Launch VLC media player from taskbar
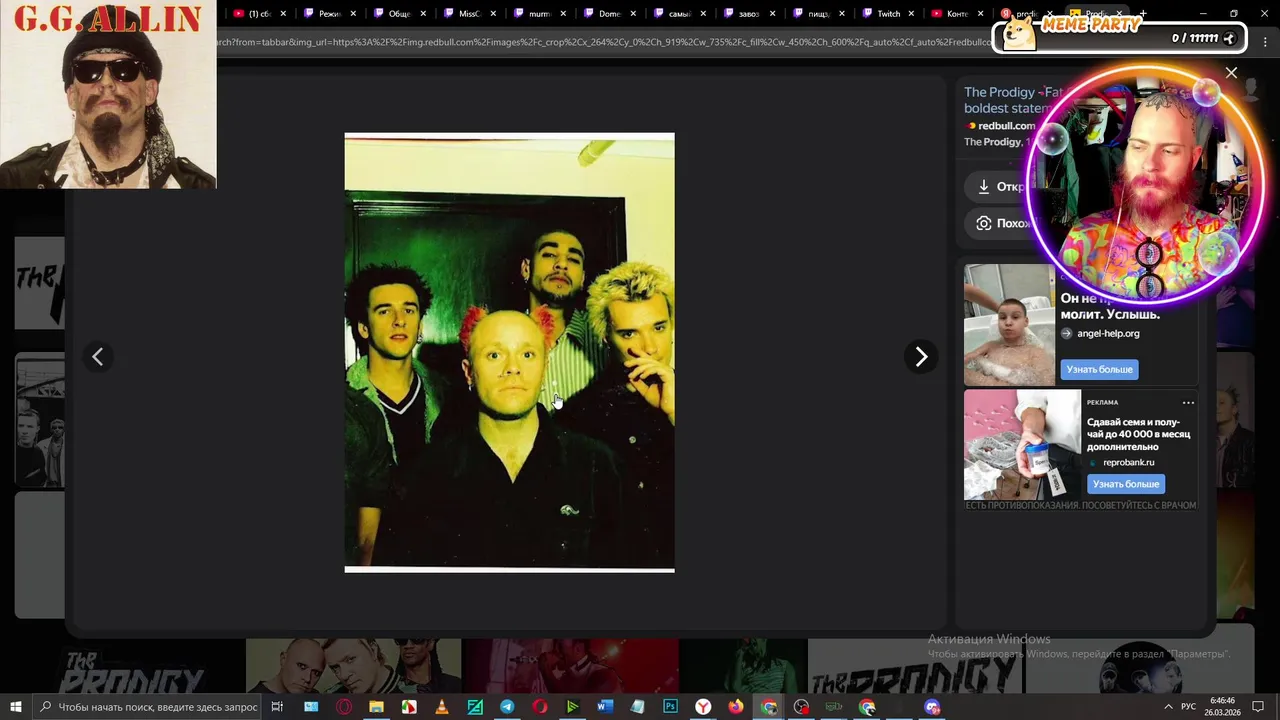 [442, 707]
